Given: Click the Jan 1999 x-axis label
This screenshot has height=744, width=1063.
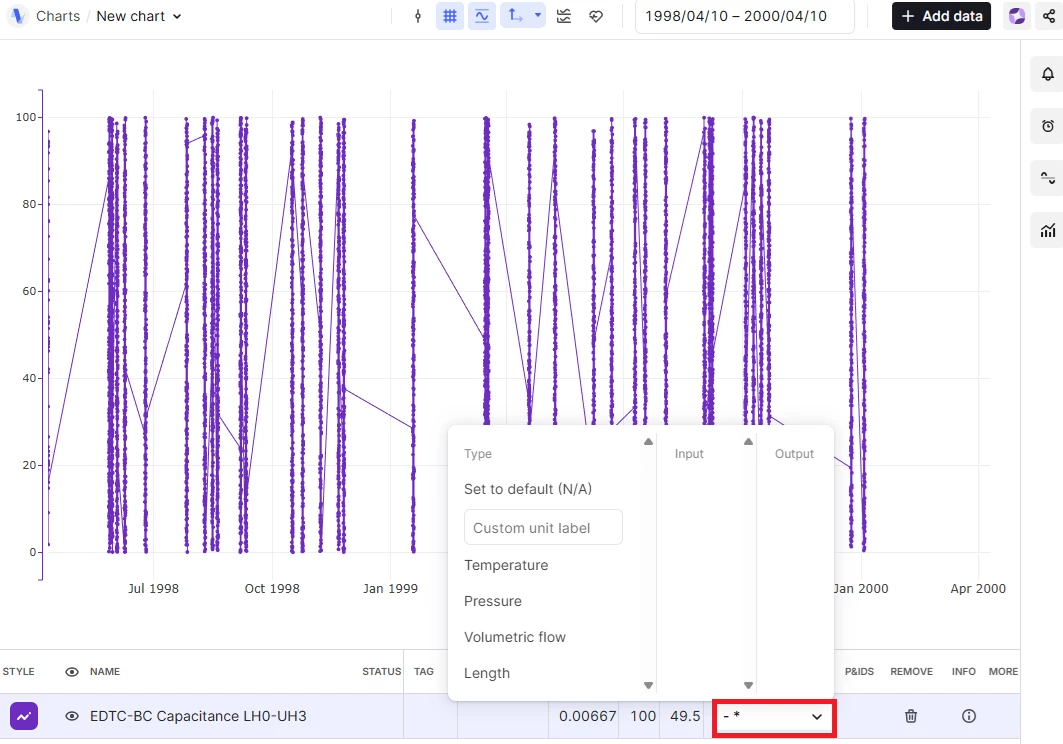Looking at the screenshot, I should (390, 589).
